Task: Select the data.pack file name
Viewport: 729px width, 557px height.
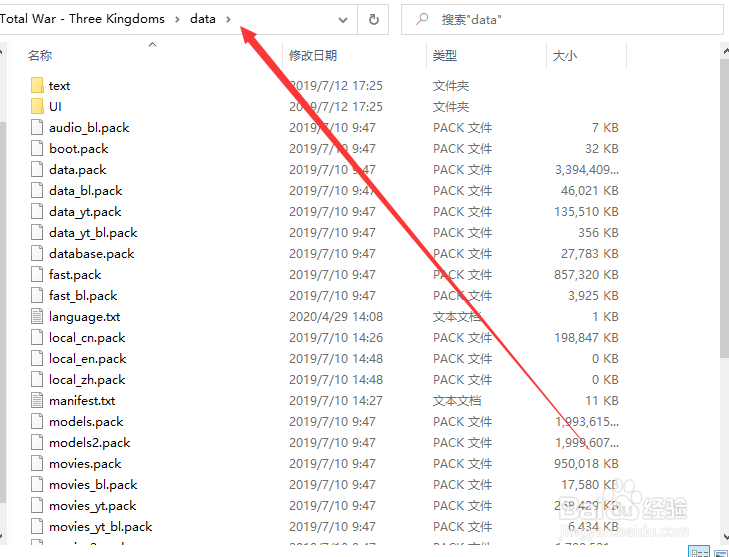Action: 78,170
